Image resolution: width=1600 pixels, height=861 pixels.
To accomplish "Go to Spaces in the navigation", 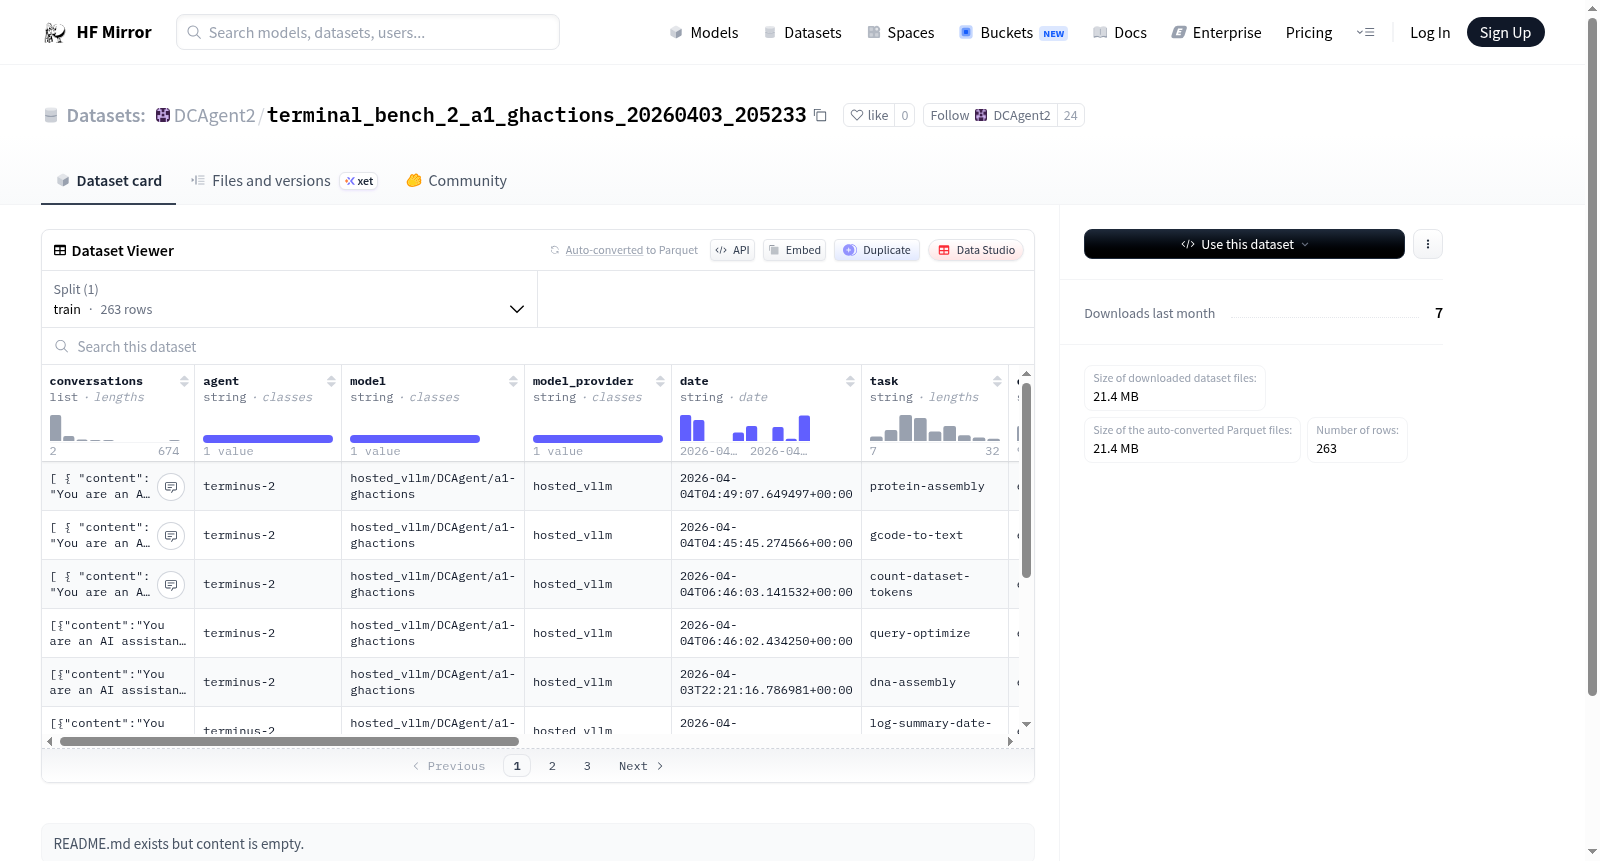I will (x=901, y=33).
